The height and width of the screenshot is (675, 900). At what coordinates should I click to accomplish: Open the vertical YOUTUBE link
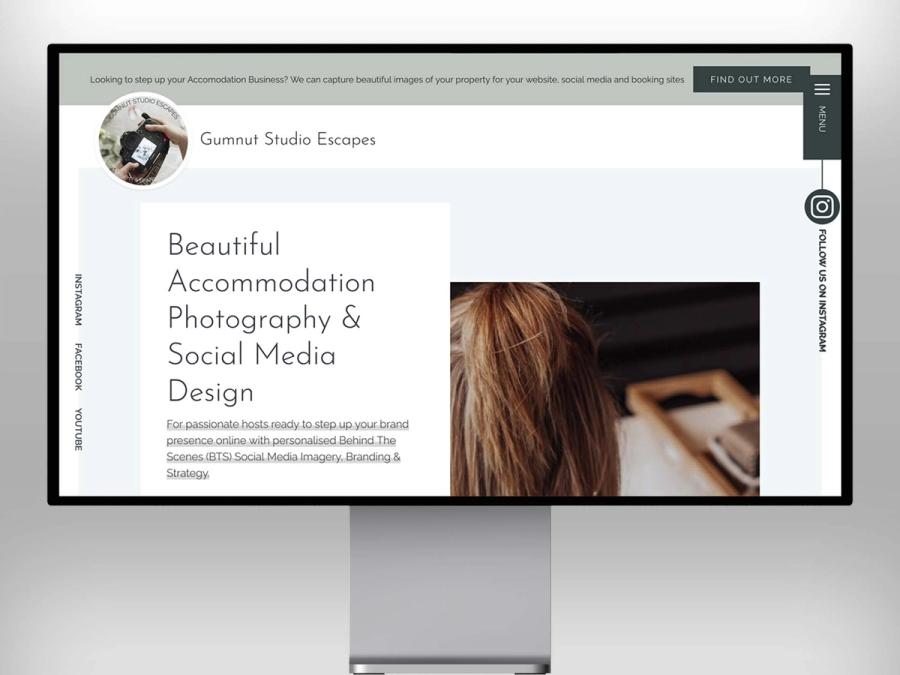[x=78, y=429]
